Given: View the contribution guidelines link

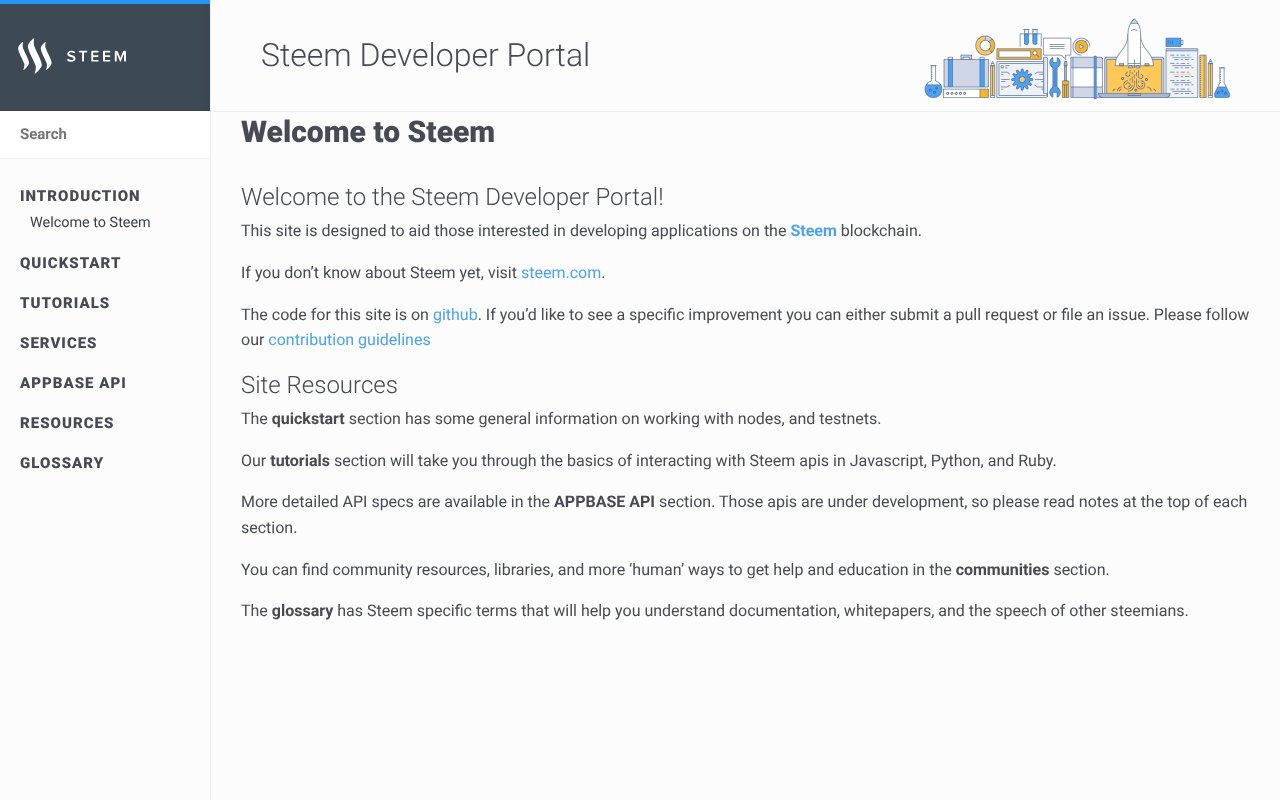Looking at the screenshot, I should [349, 339].
